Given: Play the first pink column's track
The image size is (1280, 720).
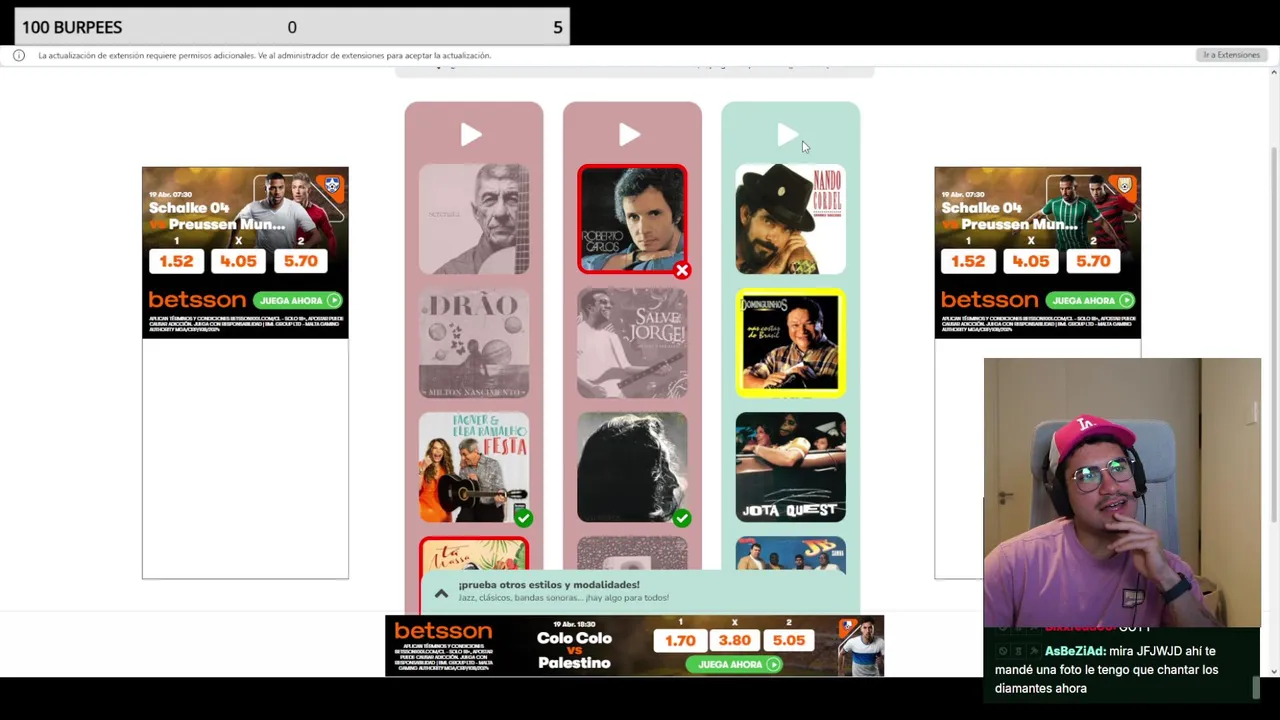Looking at the screenshot, I should click(471, 135).
